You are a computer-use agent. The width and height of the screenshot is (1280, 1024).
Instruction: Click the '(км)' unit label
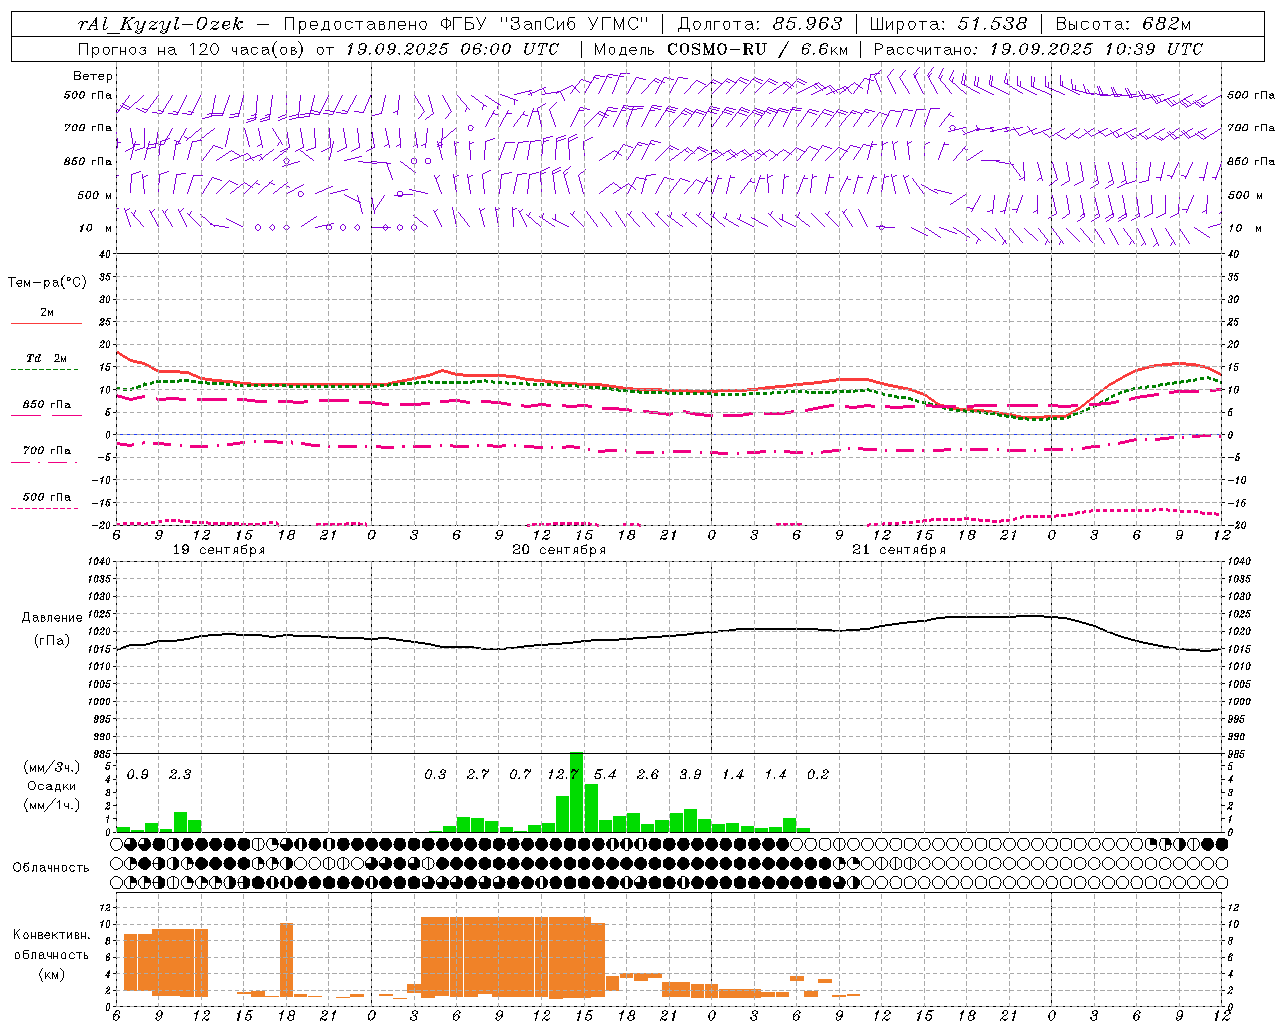click(52, 974)
